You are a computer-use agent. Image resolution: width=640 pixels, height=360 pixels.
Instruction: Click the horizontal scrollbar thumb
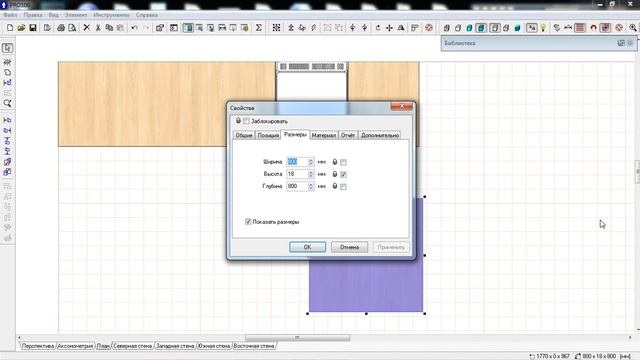(x=297, y=338)
